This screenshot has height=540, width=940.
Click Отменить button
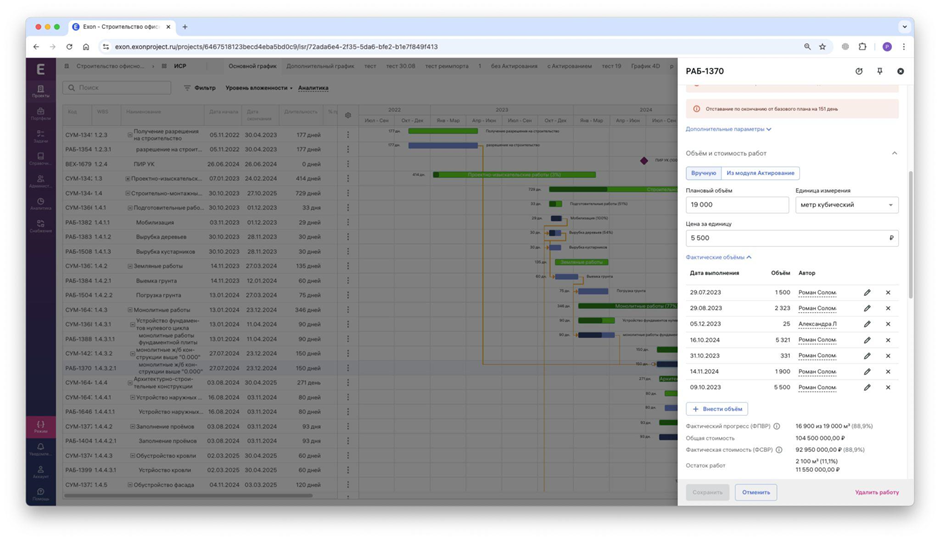(x=755, y=493)
